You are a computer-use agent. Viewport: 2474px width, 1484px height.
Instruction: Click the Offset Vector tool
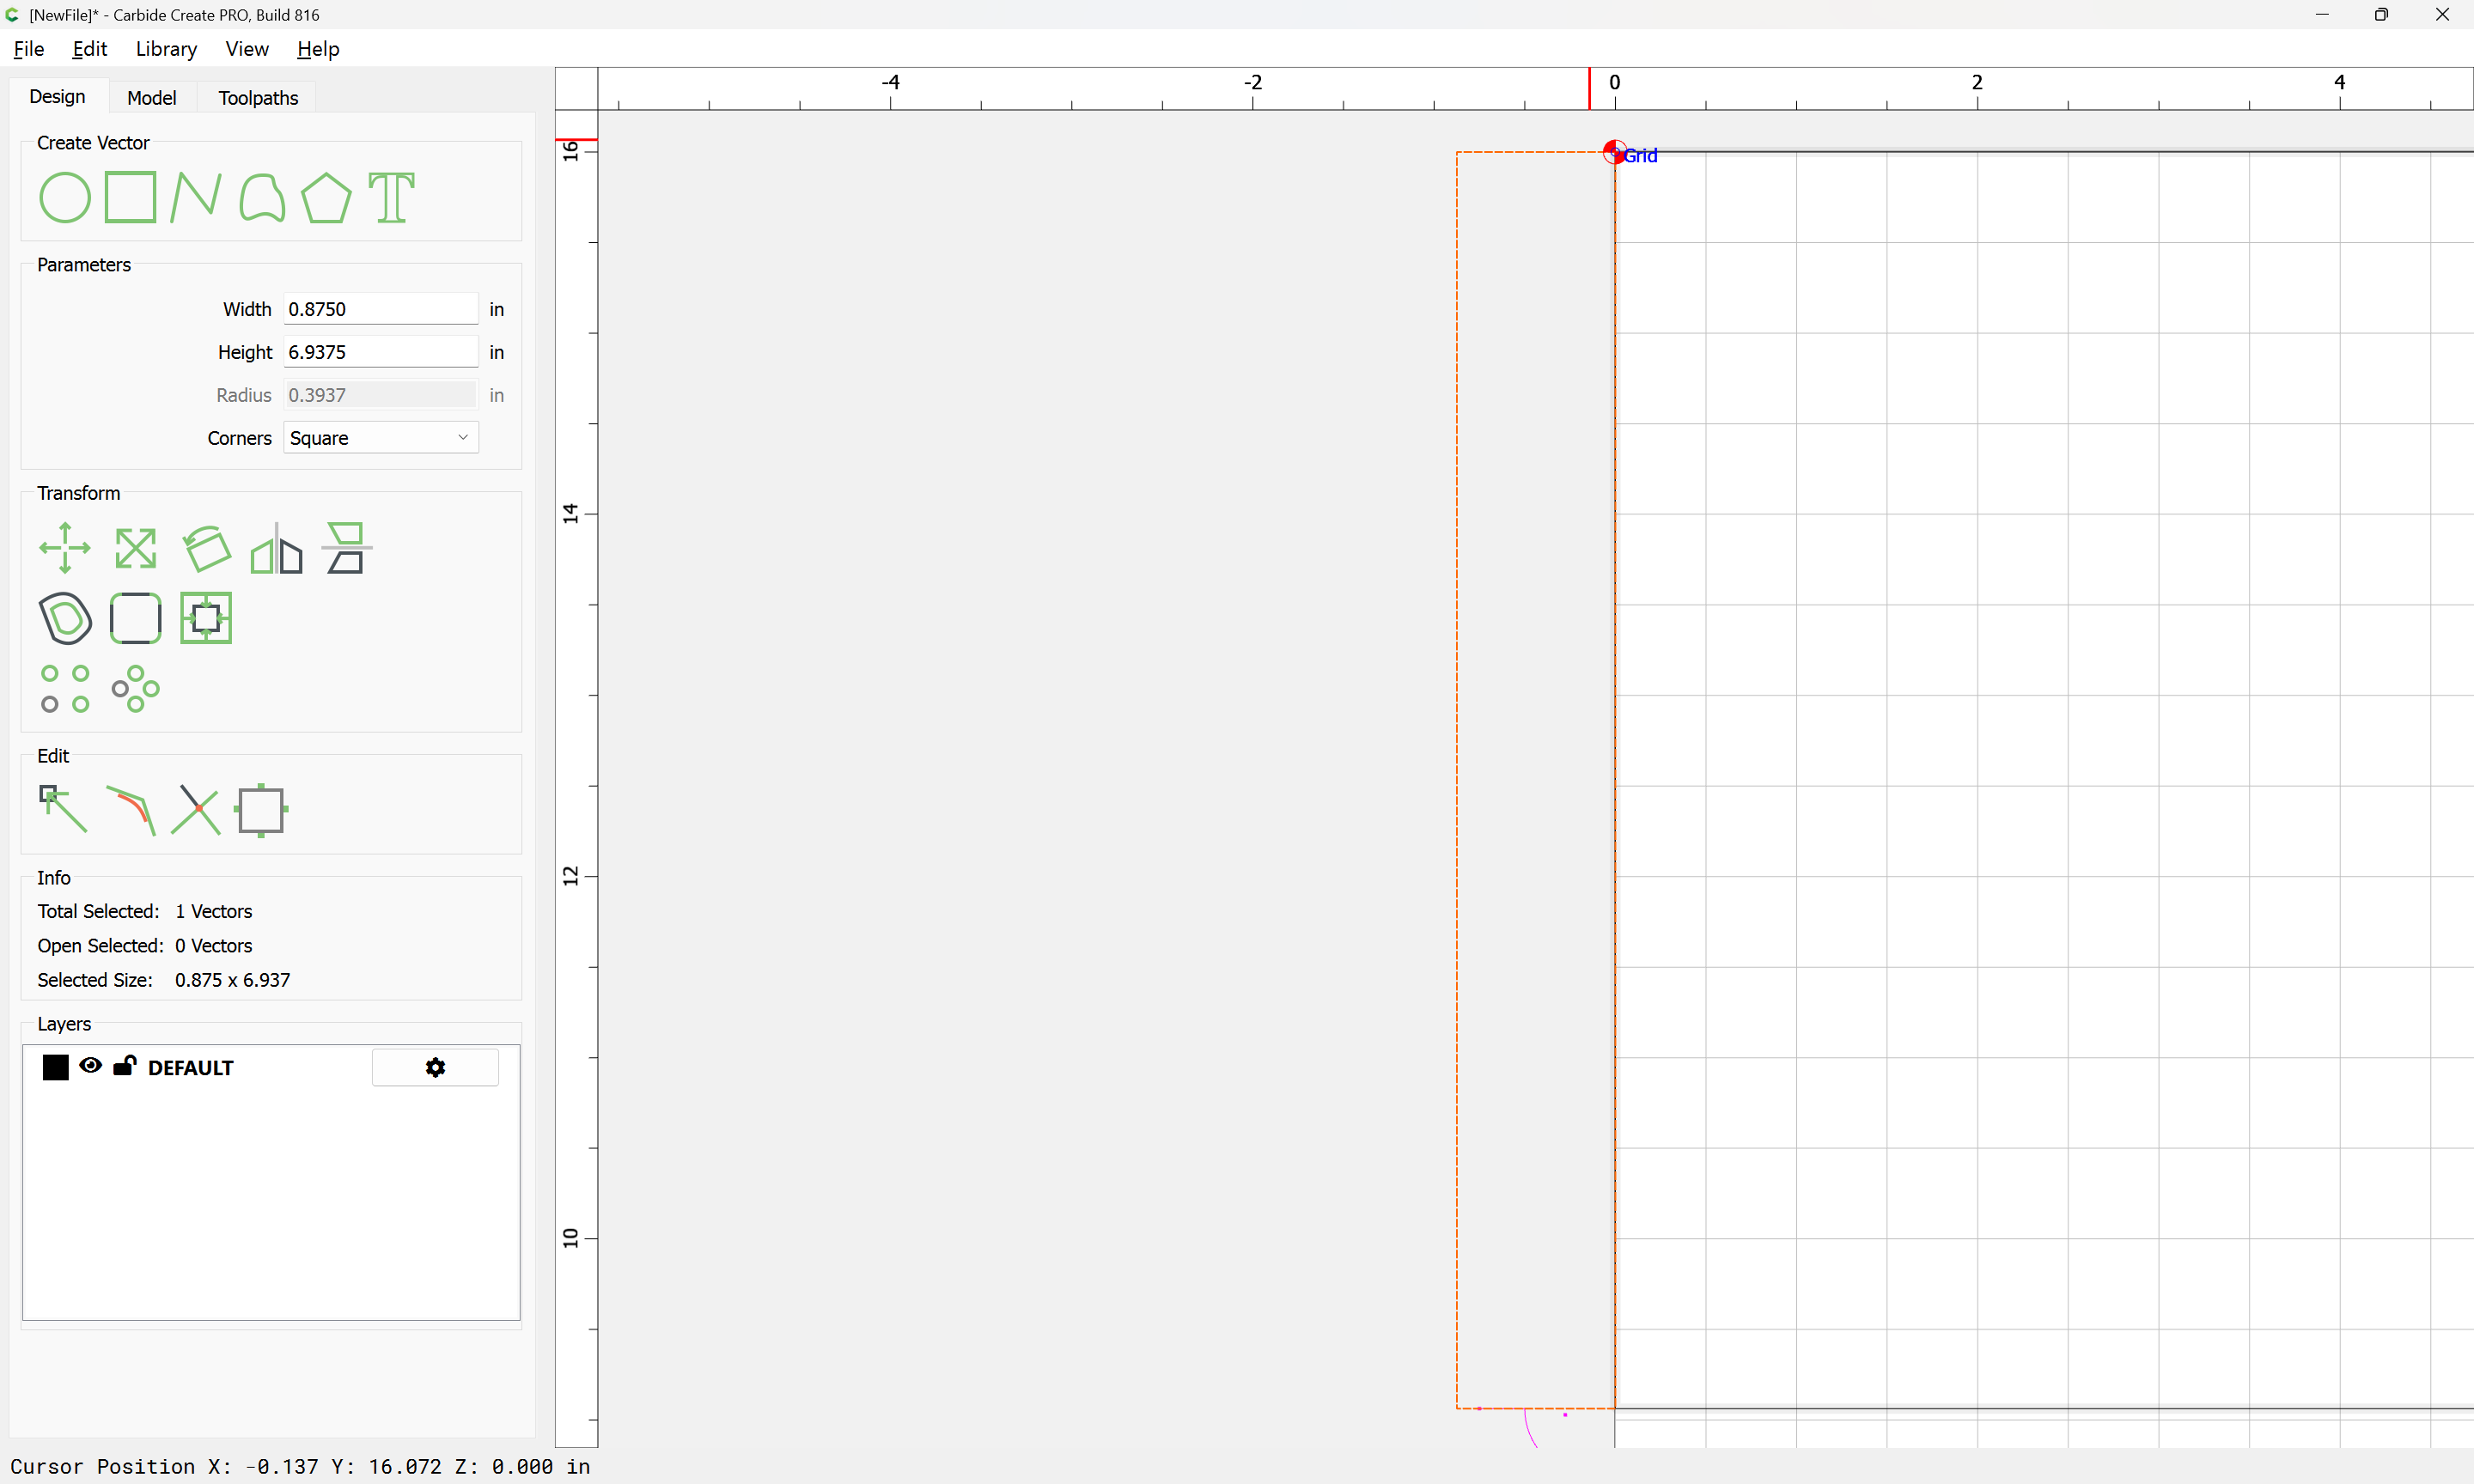pos(65,618)
